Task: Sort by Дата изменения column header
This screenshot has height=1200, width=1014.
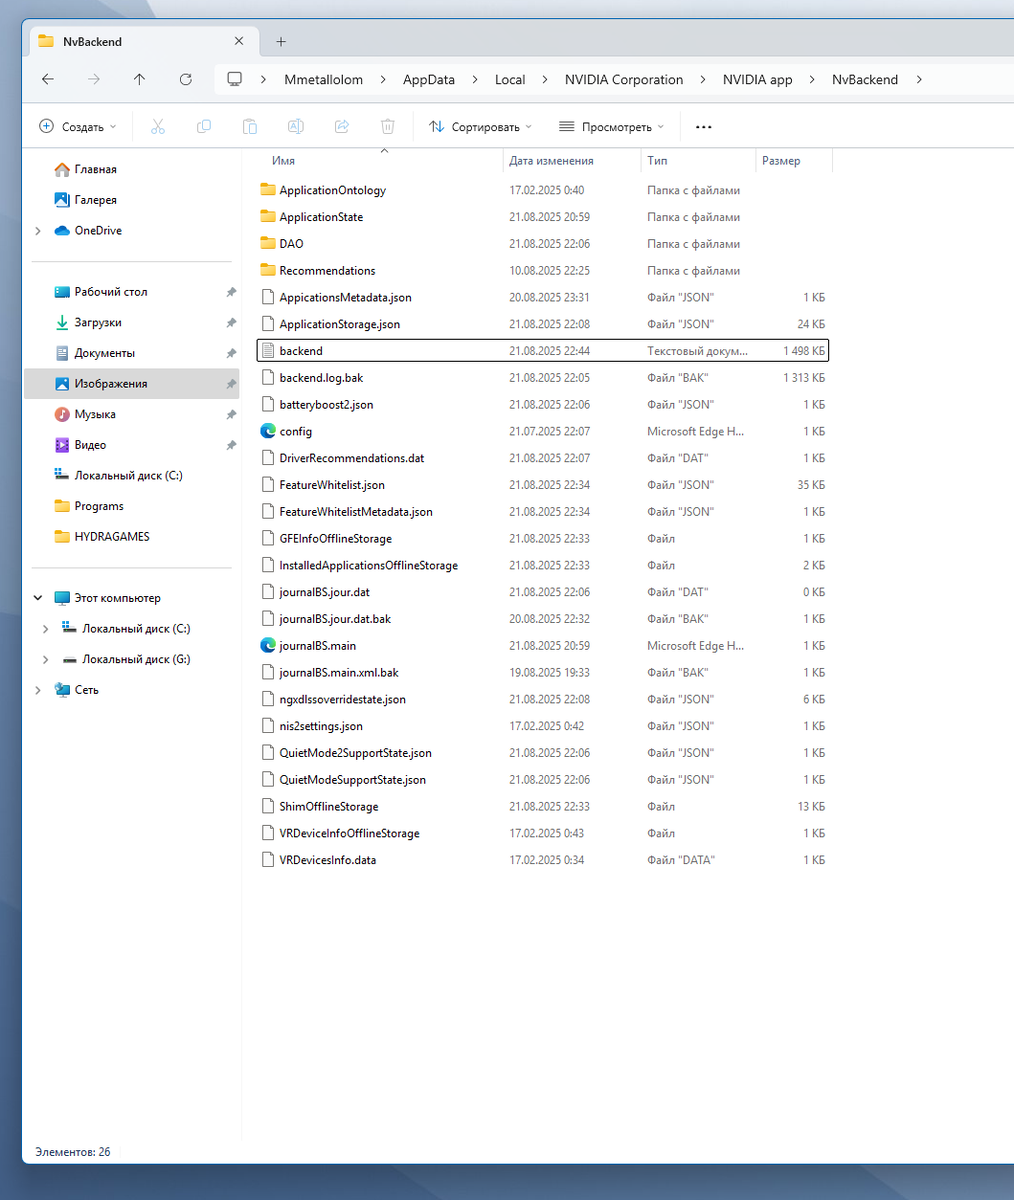Action: point(572,161)
